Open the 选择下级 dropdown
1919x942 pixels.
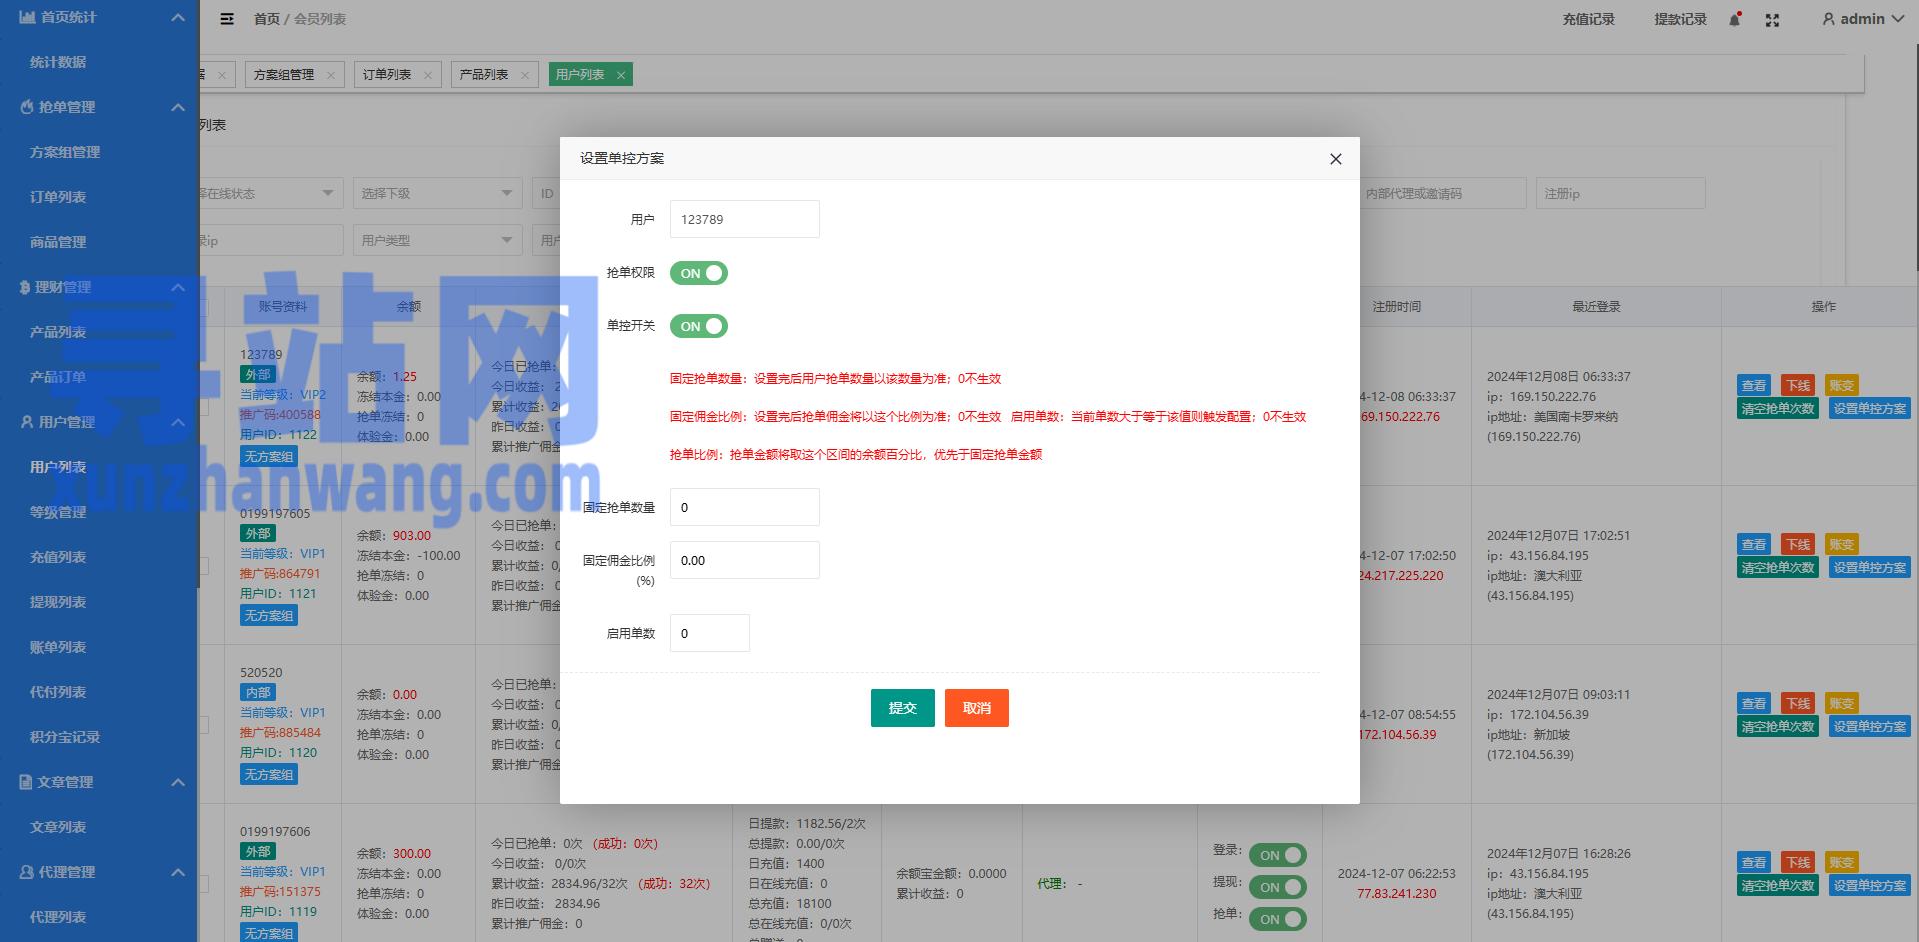[437, 193]
